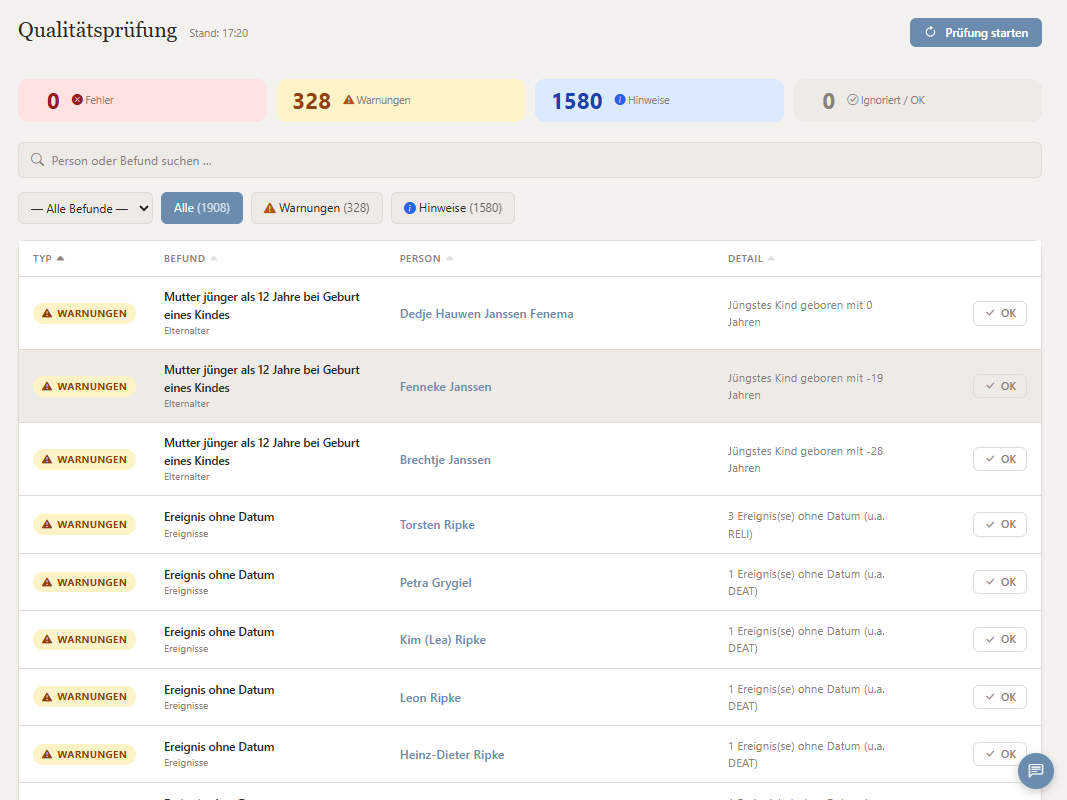Mark Kim (Lea) Ripke finding as OK

click(1000, 639)
